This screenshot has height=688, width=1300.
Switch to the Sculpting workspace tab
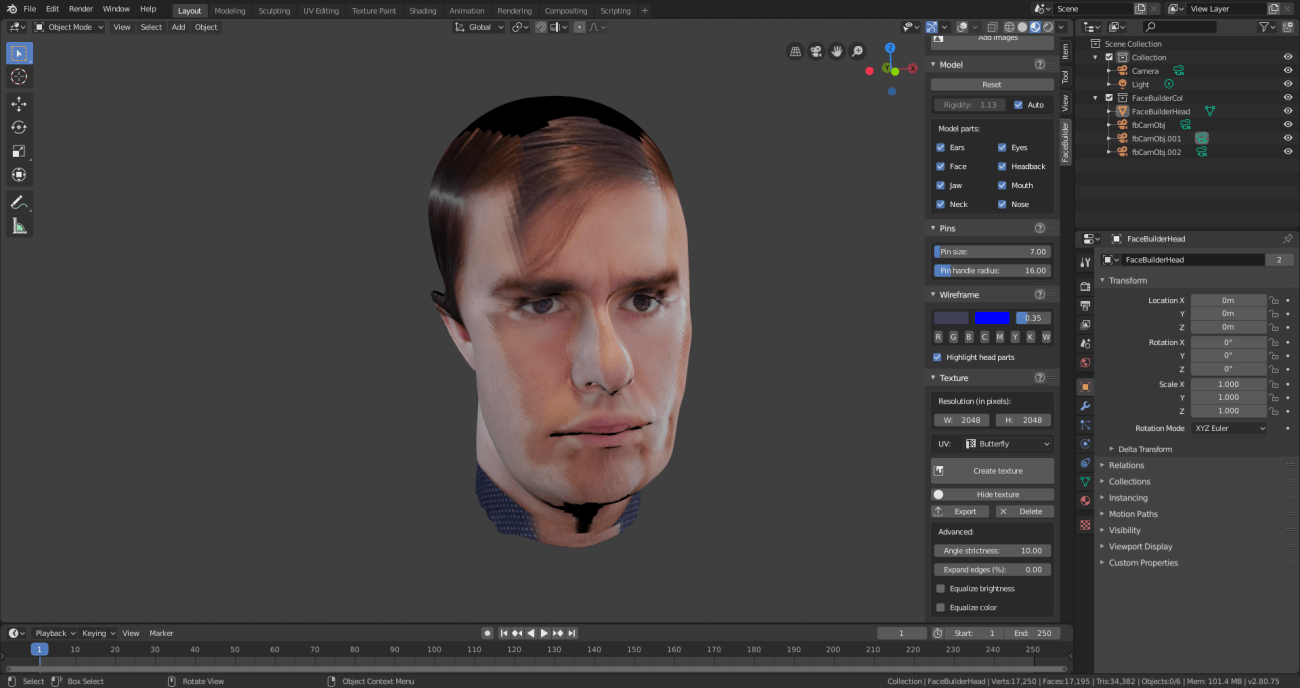274,11
